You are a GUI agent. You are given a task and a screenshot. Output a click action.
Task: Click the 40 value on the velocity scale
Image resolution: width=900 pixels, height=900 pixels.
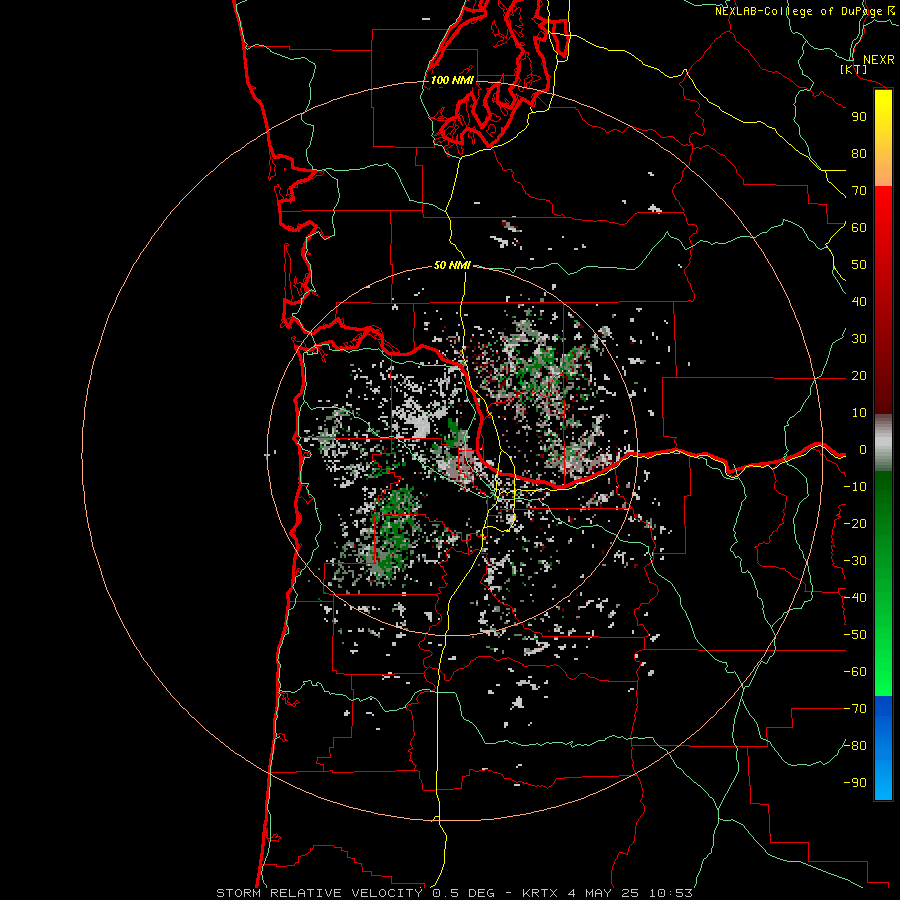(859, 302)
